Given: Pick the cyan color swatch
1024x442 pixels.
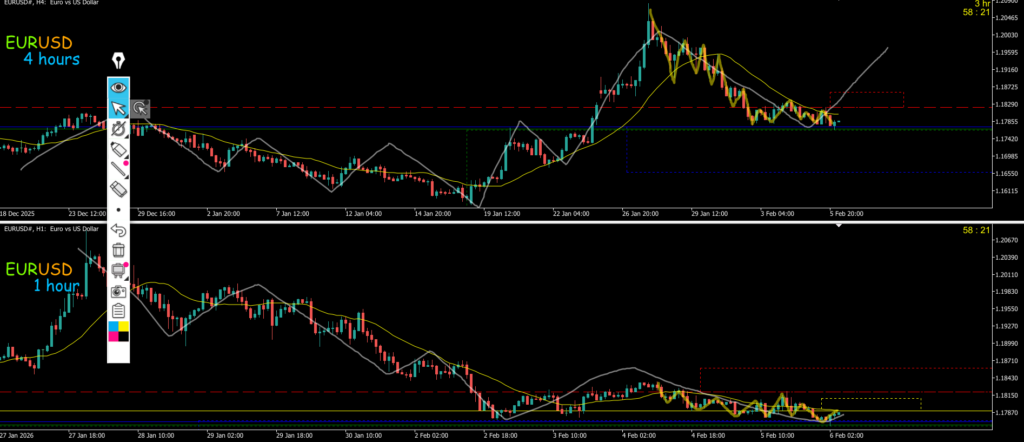Looking at the screenshot, I should tap(113, 326).
